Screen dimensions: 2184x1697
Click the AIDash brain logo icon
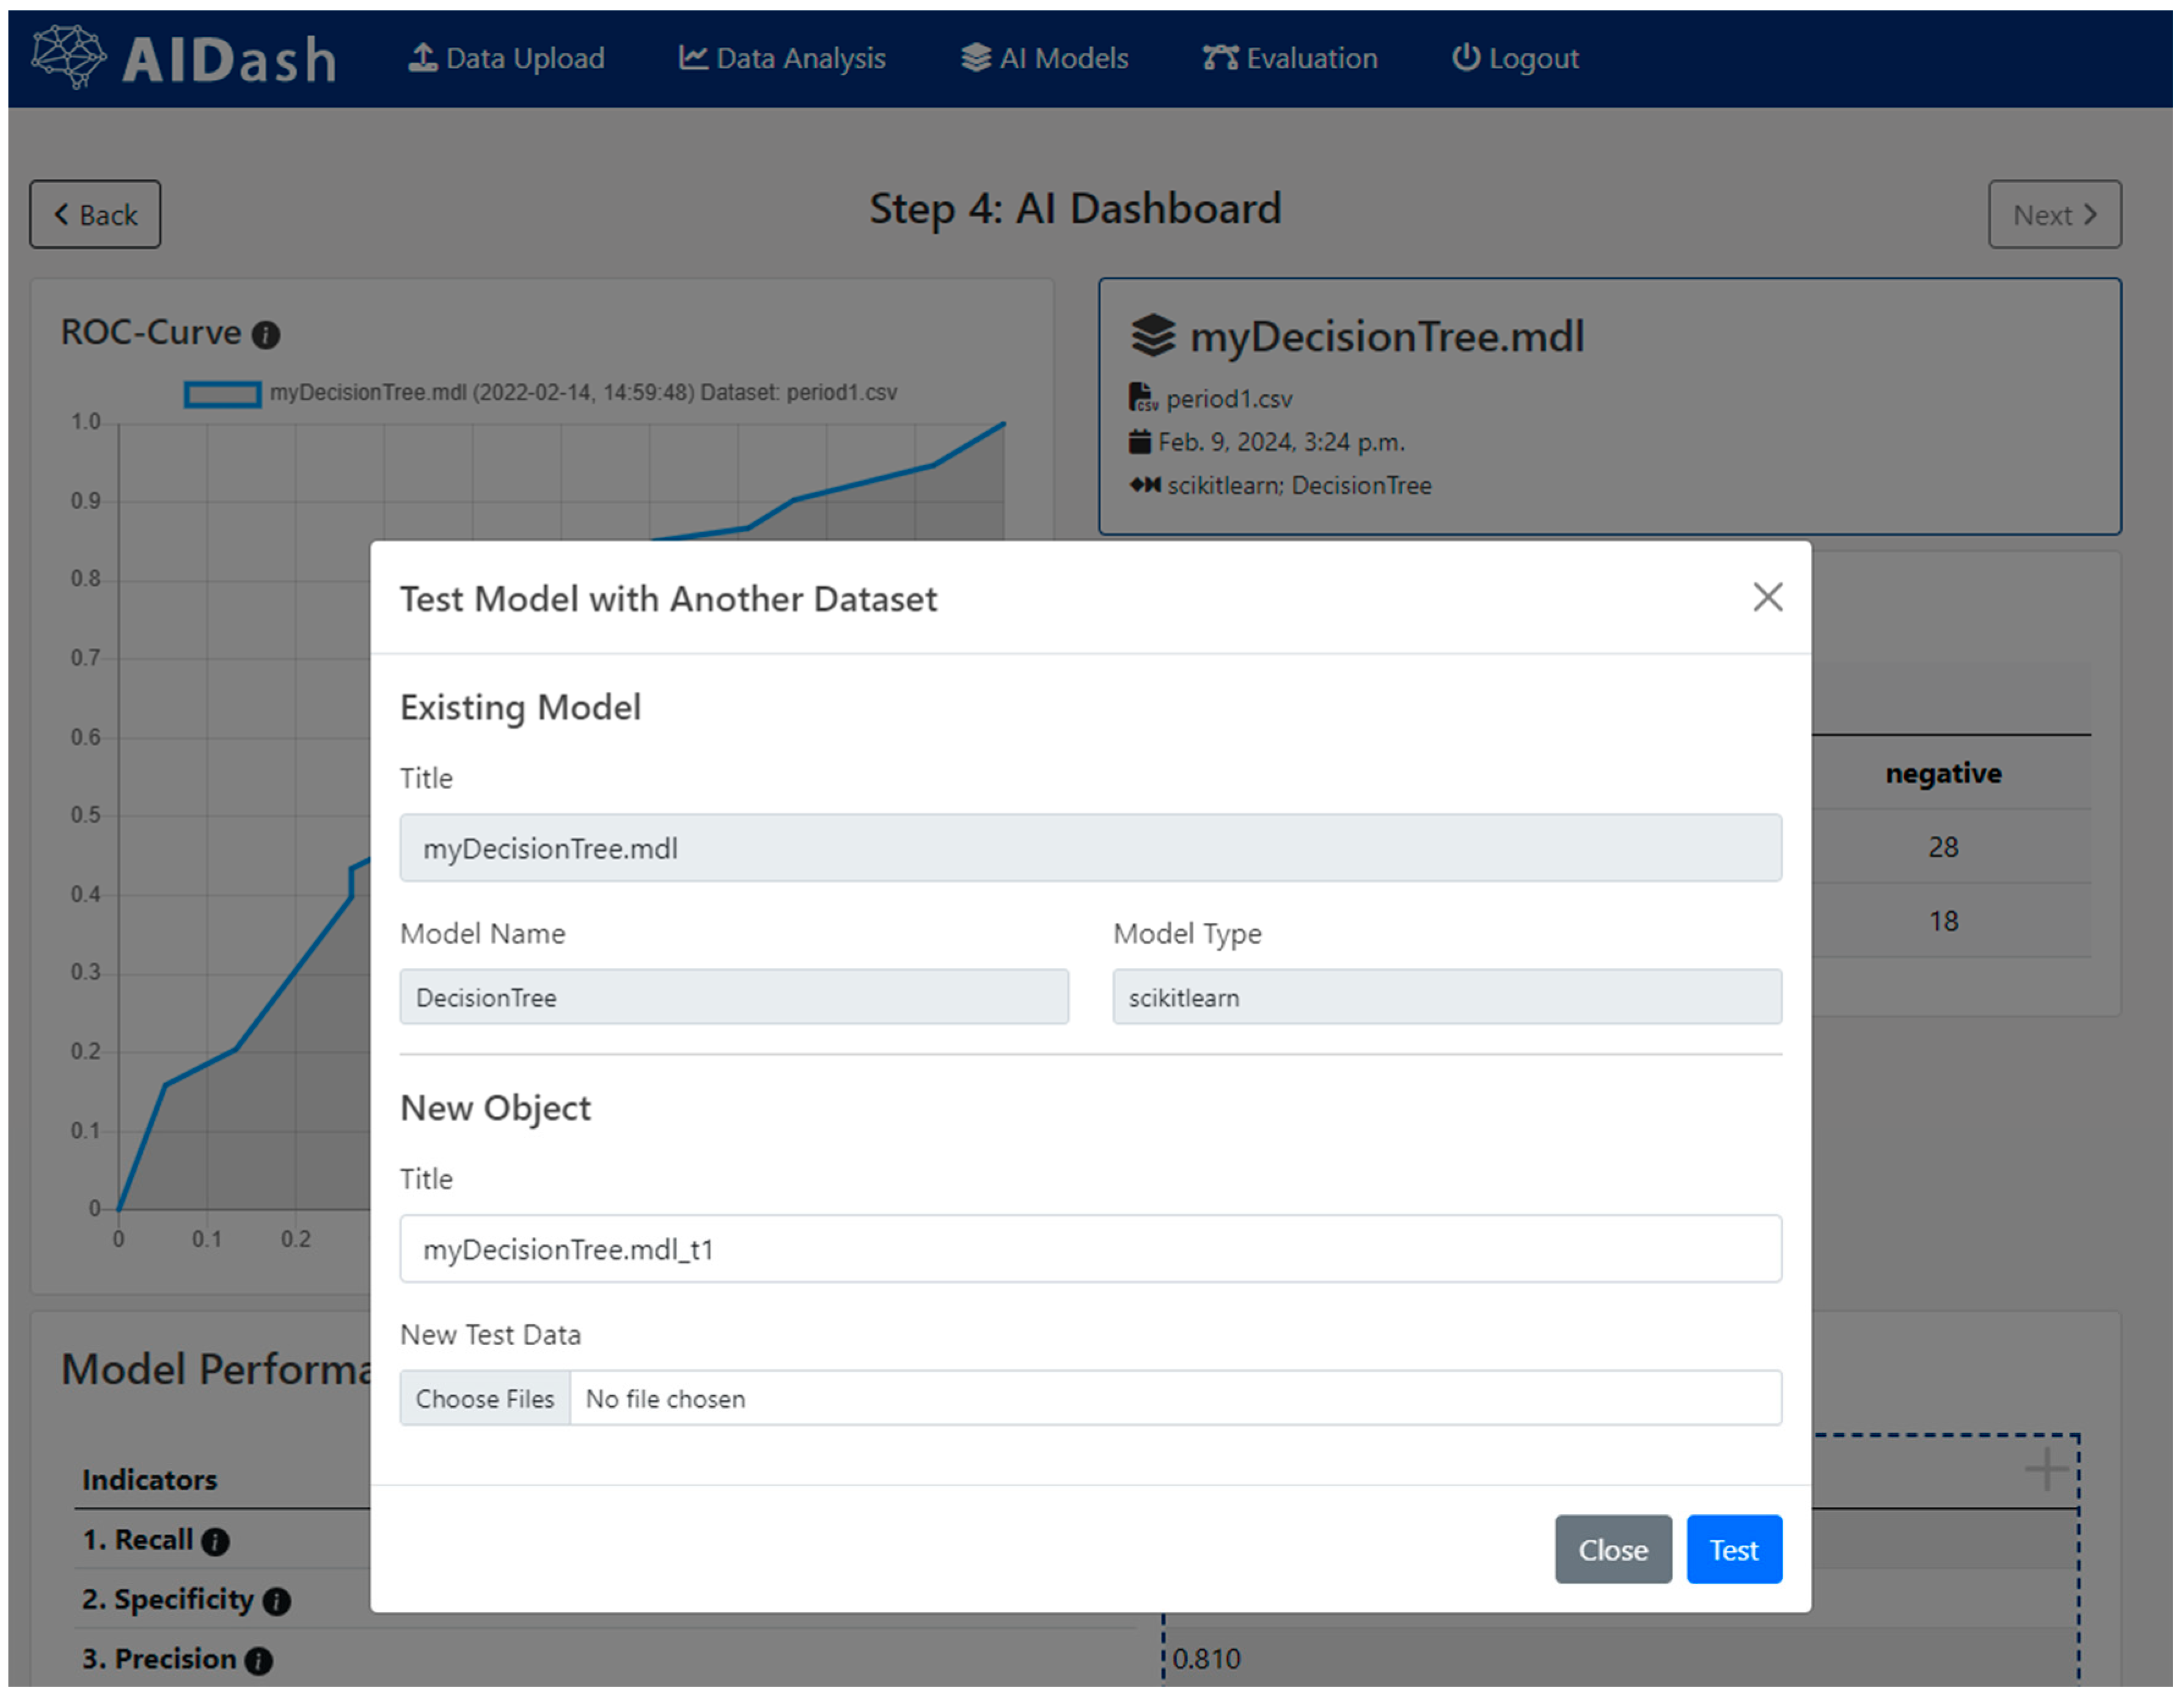(x=68, y=57)
